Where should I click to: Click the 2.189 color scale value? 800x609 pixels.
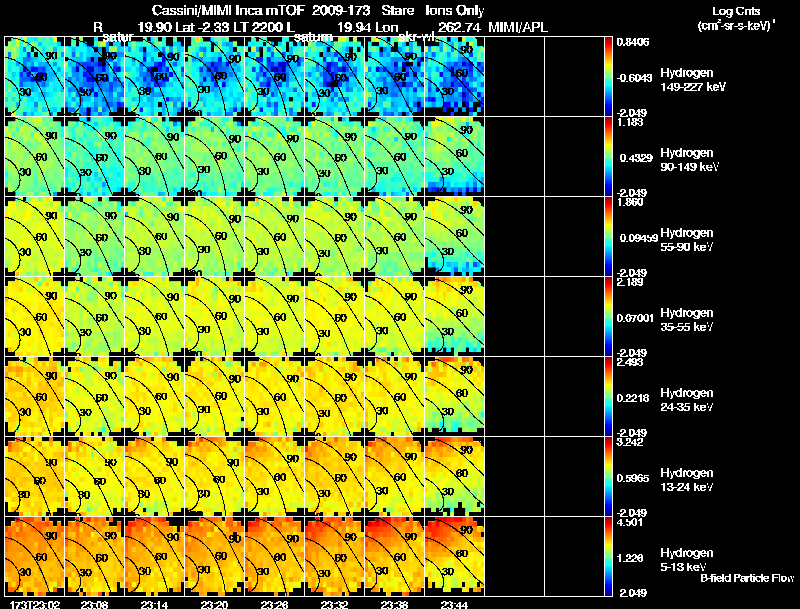(630, 283)
